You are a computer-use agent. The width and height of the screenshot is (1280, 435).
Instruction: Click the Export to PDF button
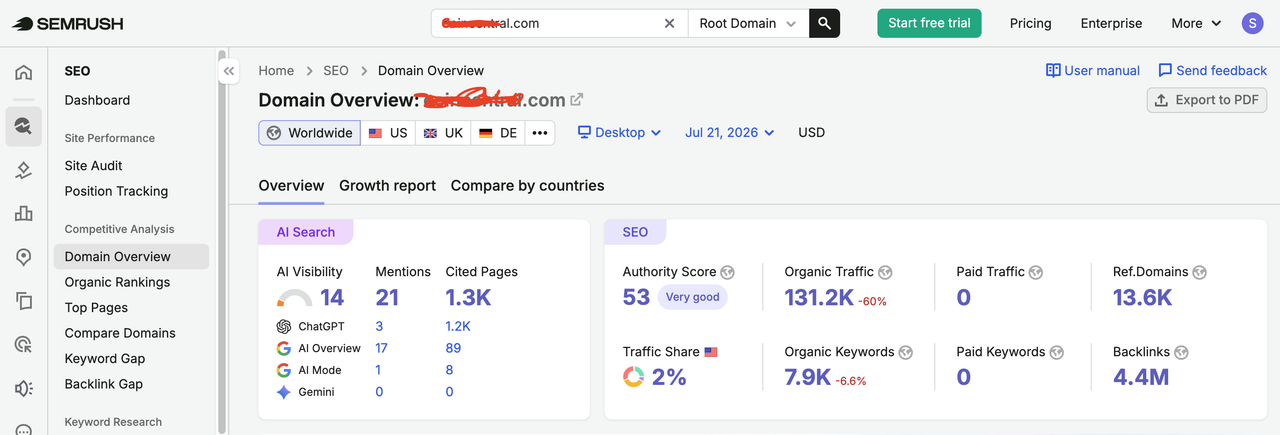click(1207, 100)
